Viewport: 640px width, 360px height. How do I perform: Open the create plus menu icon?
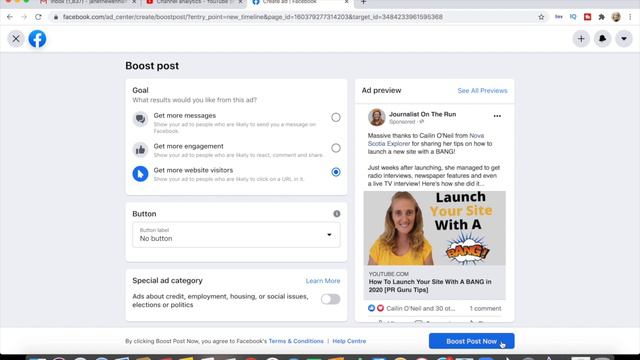(x=581, y=39)
